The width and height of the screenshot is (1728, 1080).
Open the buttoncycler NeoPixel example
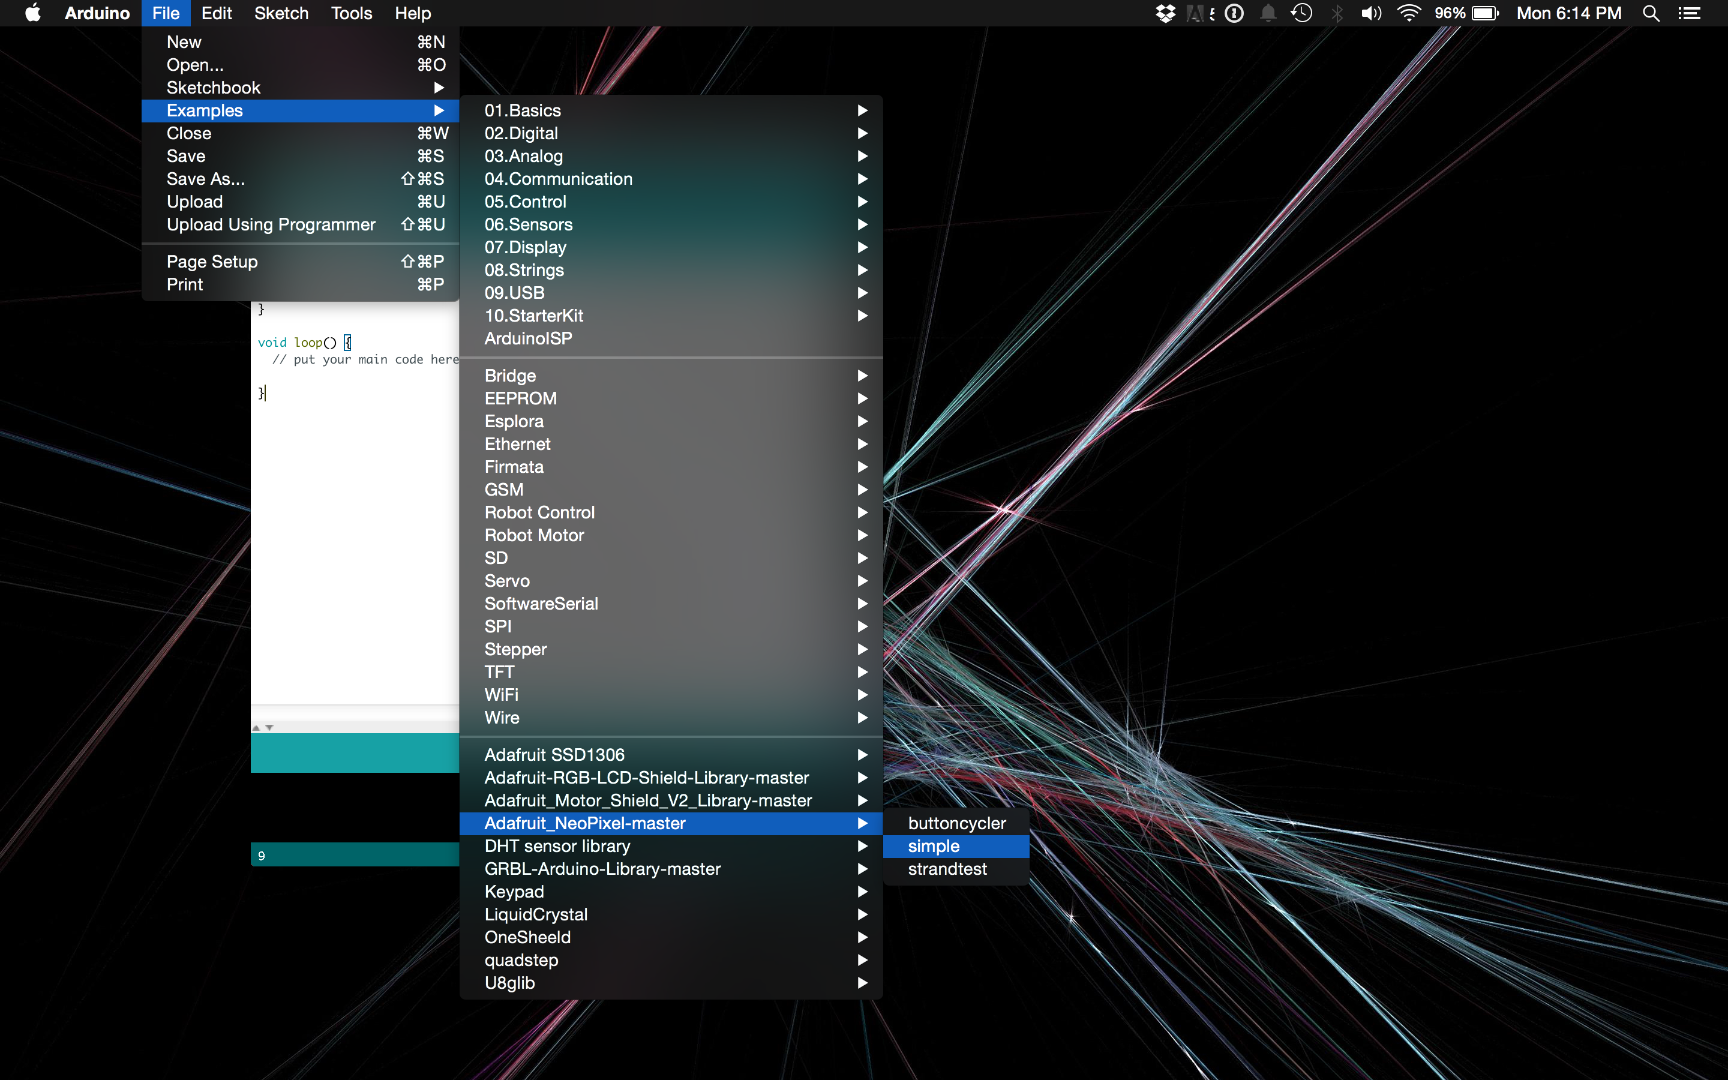956,824
